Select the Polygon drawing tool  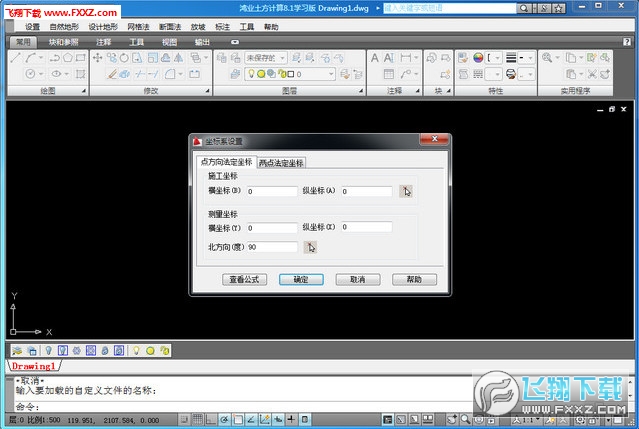[68, 58]
